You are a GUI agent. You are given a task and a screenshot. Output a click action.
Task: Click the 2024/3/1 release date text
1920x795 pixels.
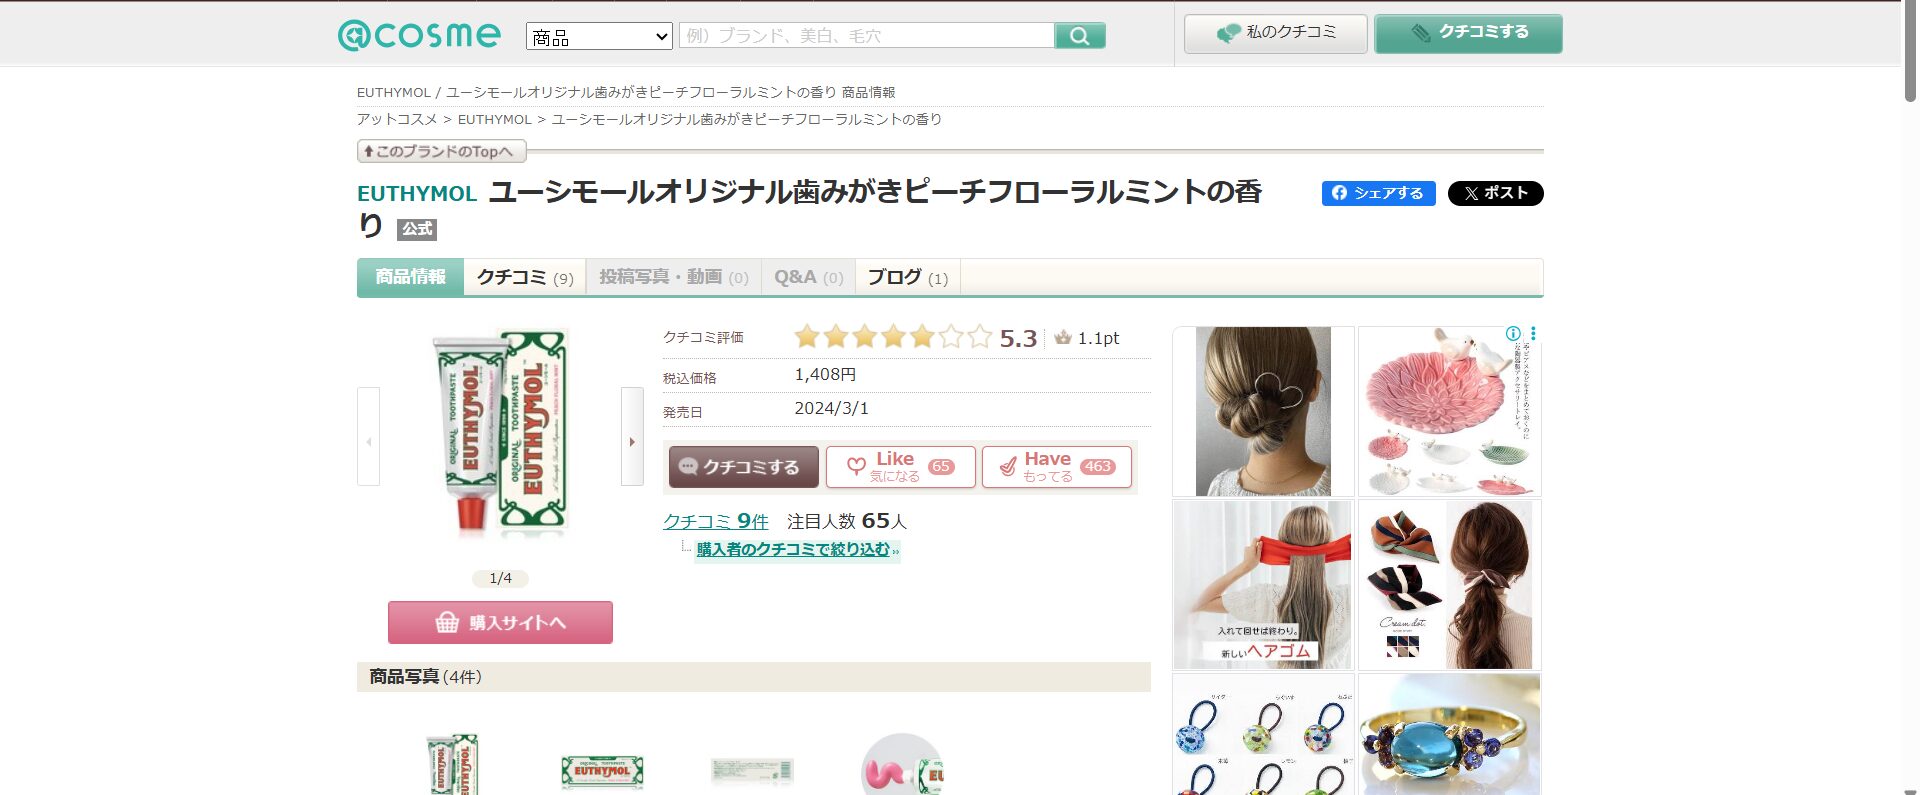click(x=831, y=409)
